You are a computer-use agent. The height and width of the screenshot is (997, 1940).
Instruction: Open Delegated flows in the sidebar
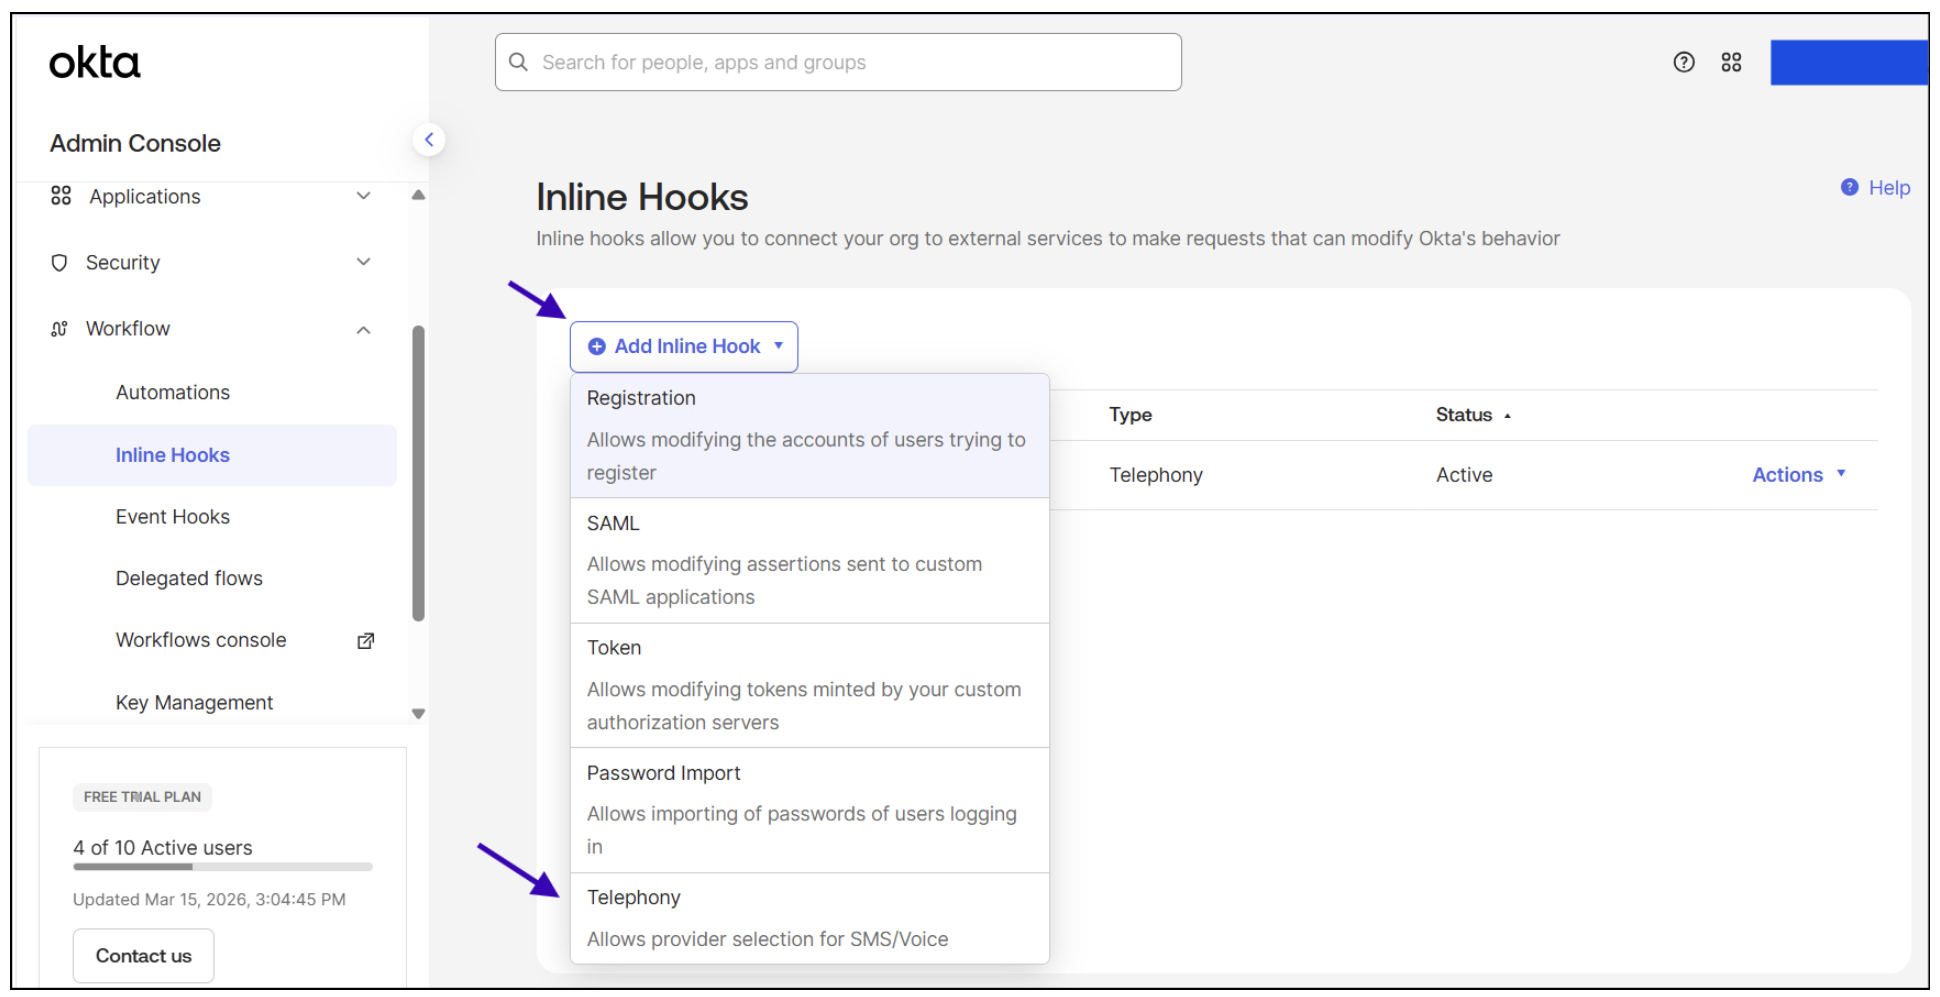click(189, 578)
